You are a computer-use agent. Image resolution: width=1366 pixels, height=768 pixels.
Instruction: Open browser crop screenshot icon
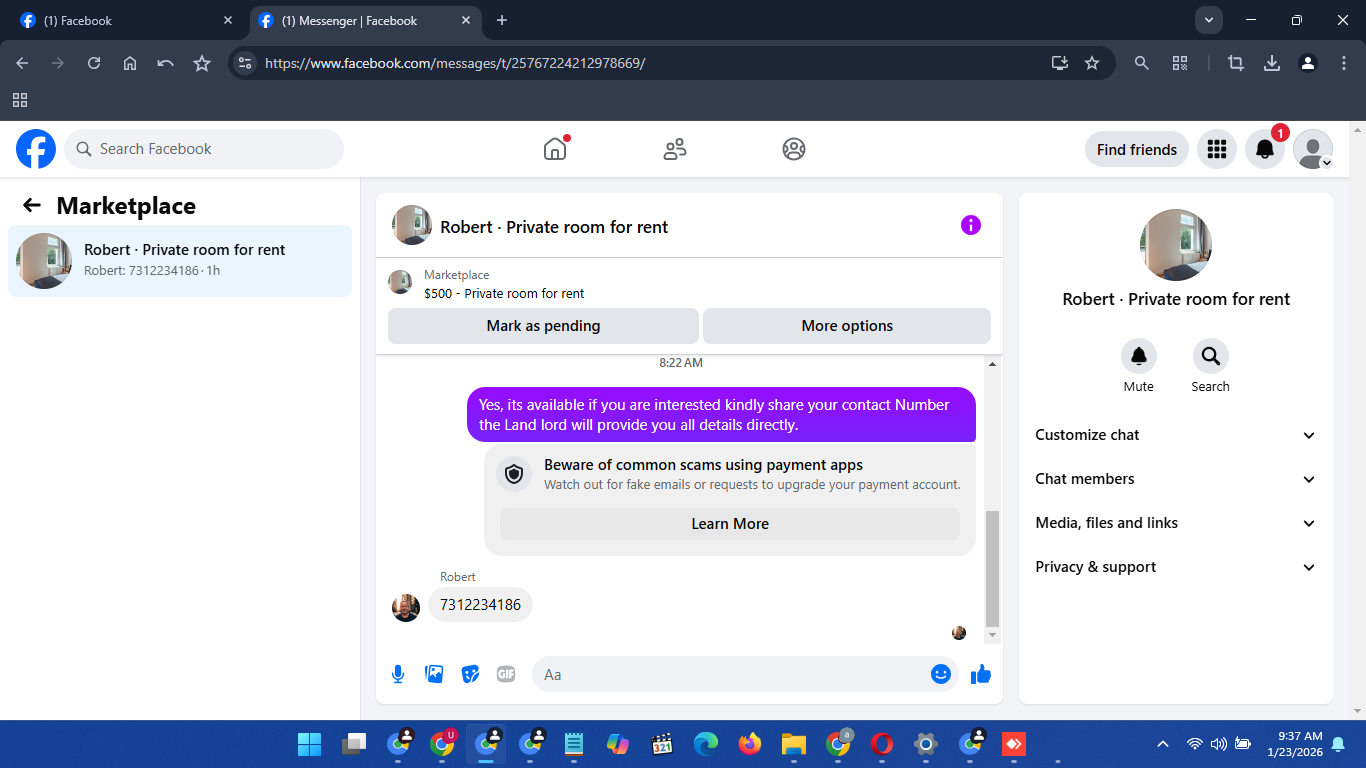[1236, 63]
